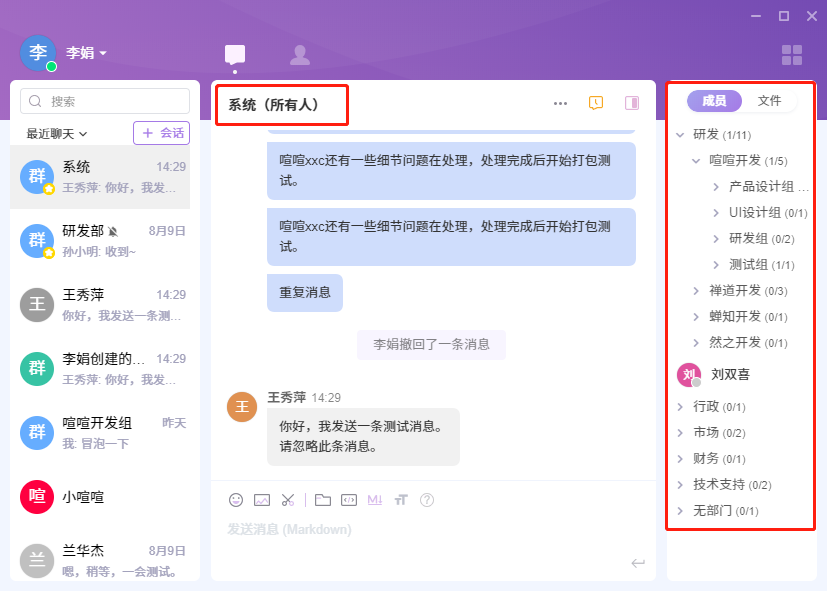Open the 最近聊天 filter dropdown
The image size is (827, 591).
[57, 133]
